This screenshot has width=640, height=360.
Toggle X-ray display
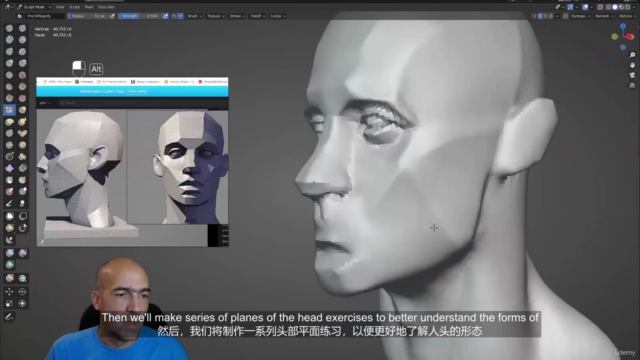pyautogui.click(x=600, y=7)
